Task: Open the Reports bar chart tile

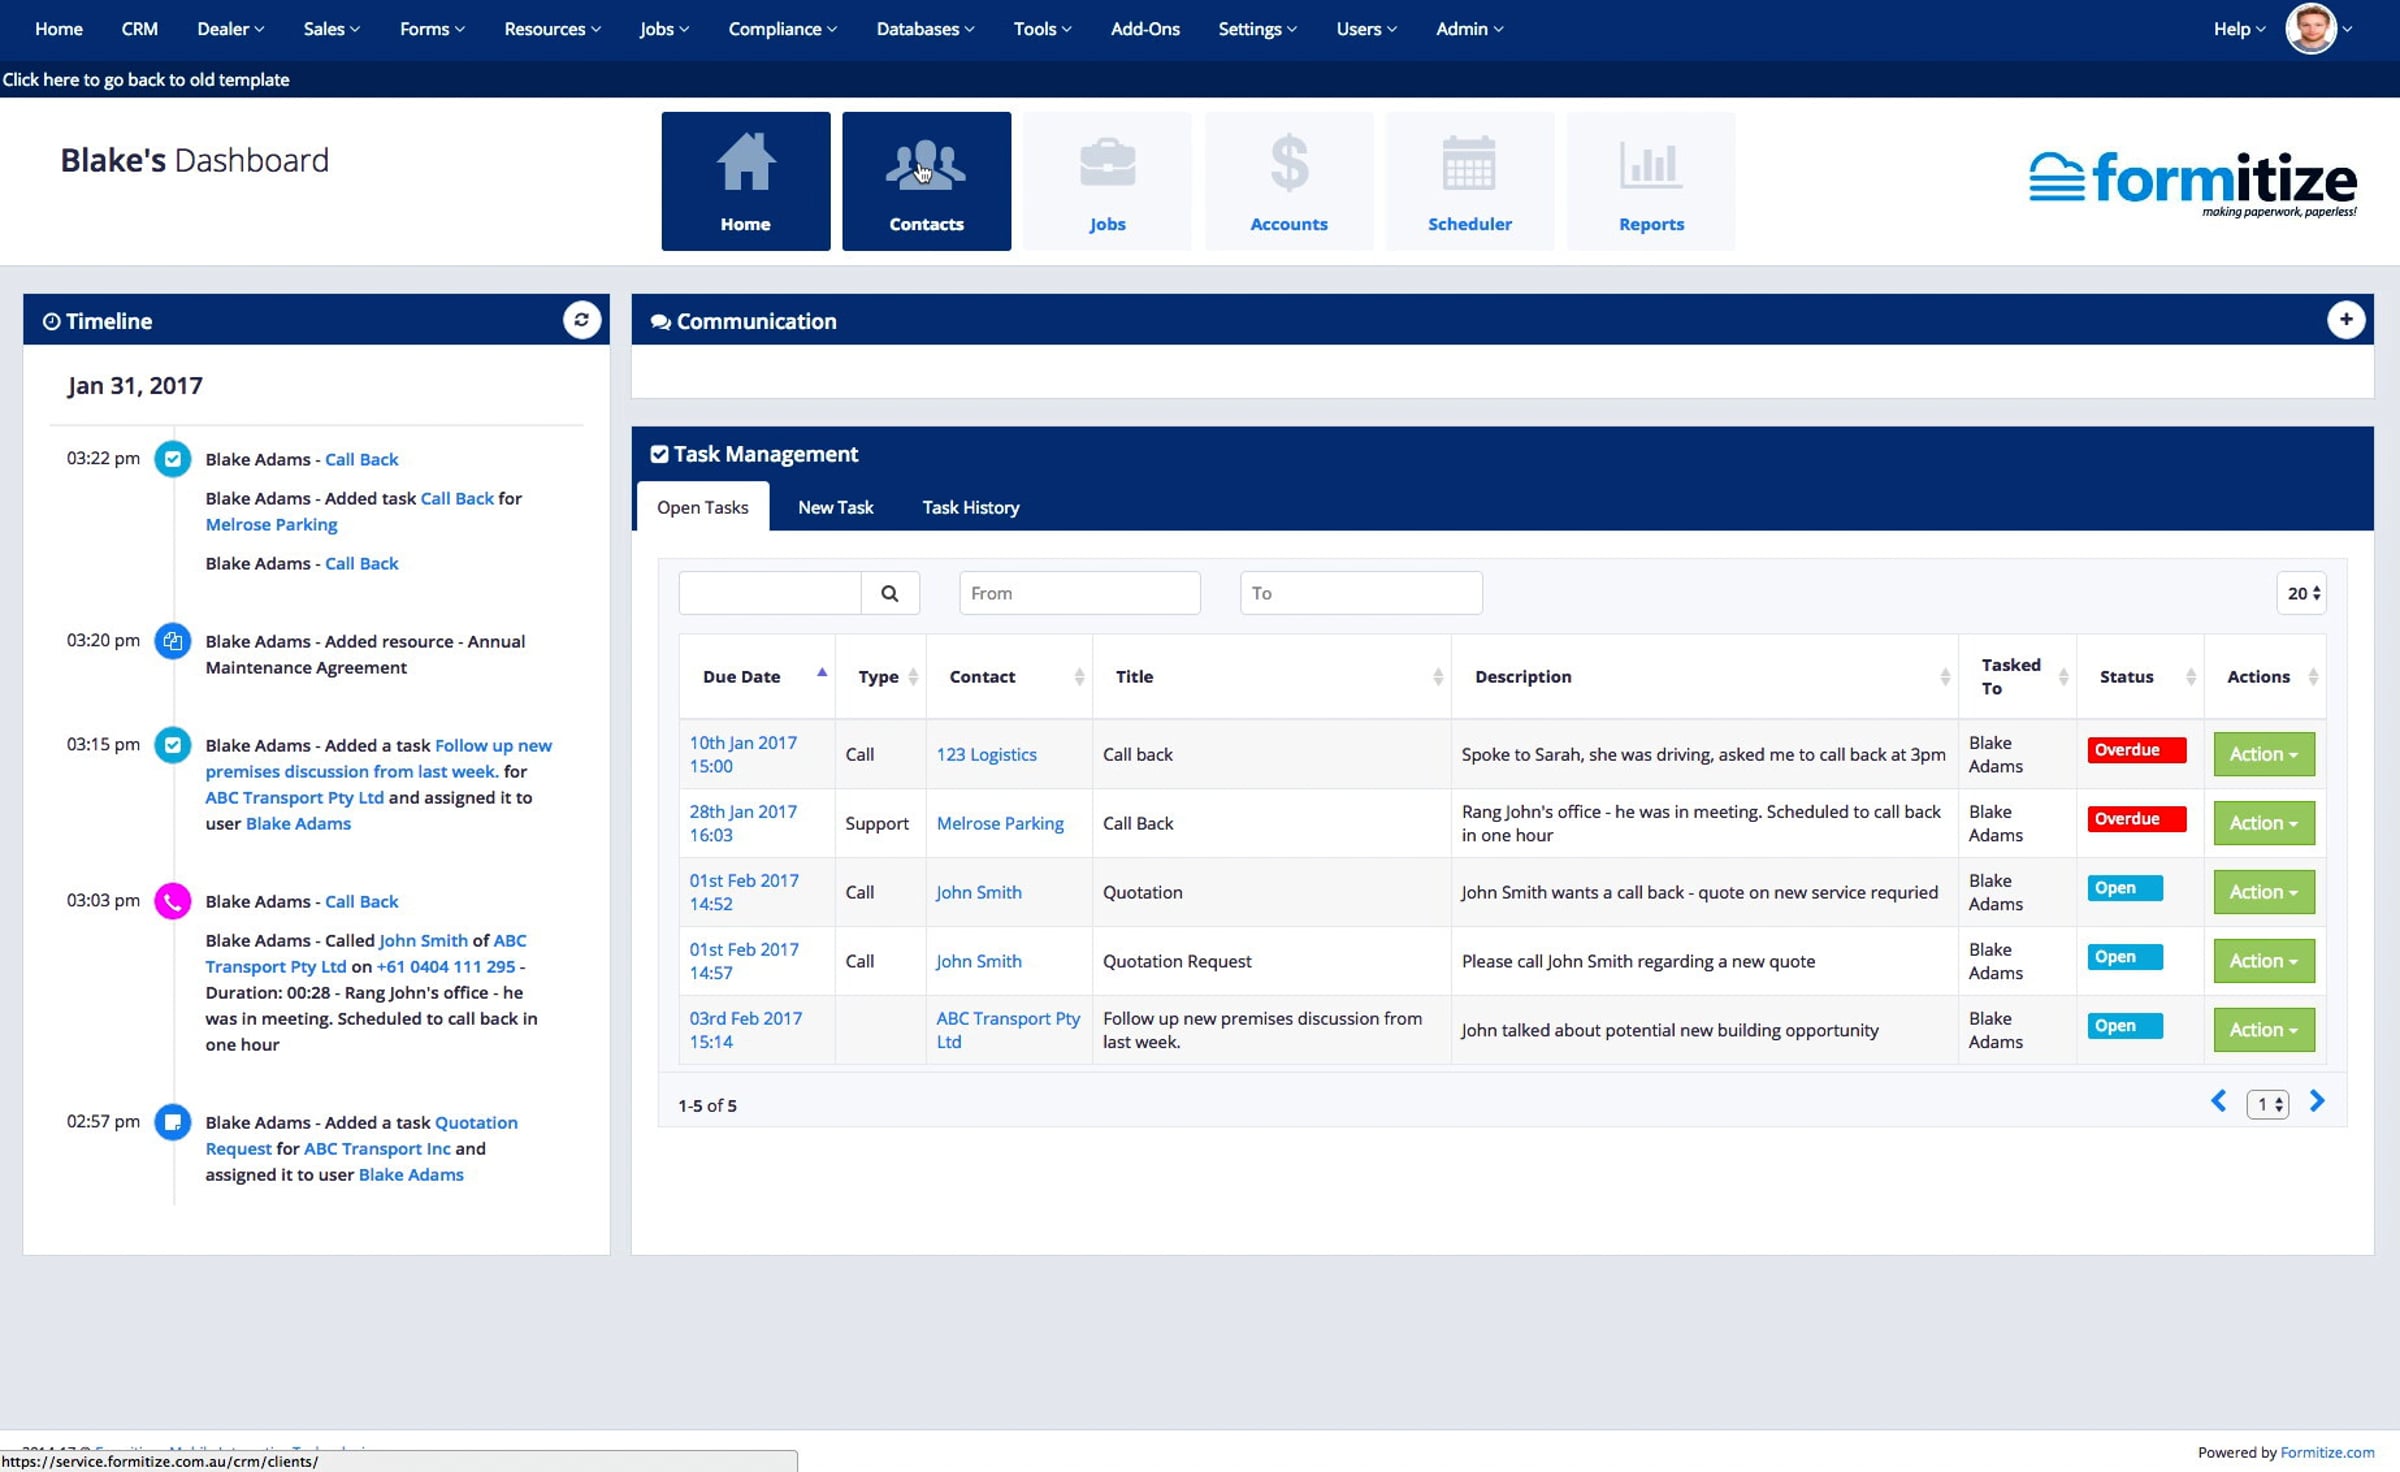Action: tap(1650, 181)
